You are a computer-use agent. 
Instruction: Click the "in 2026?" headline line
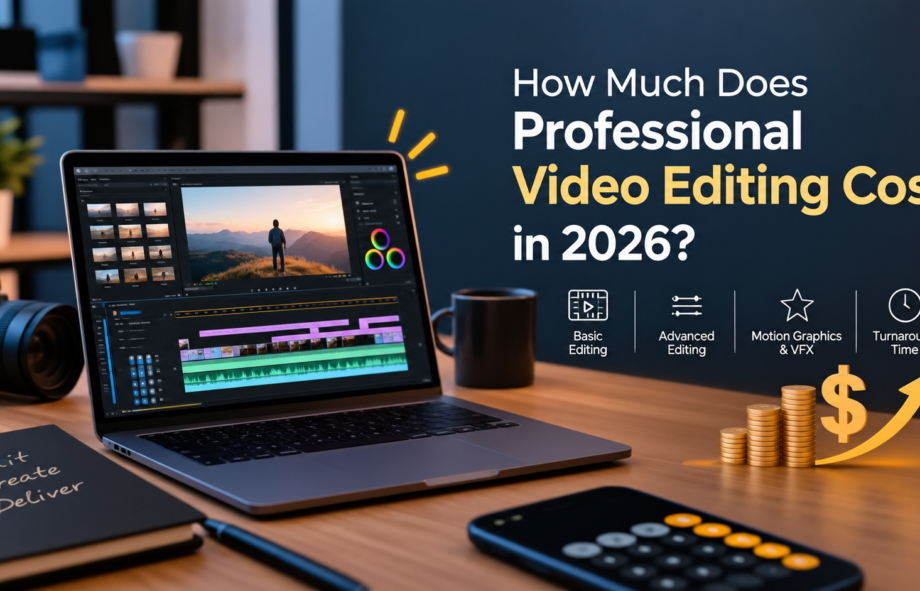[604, 242]
